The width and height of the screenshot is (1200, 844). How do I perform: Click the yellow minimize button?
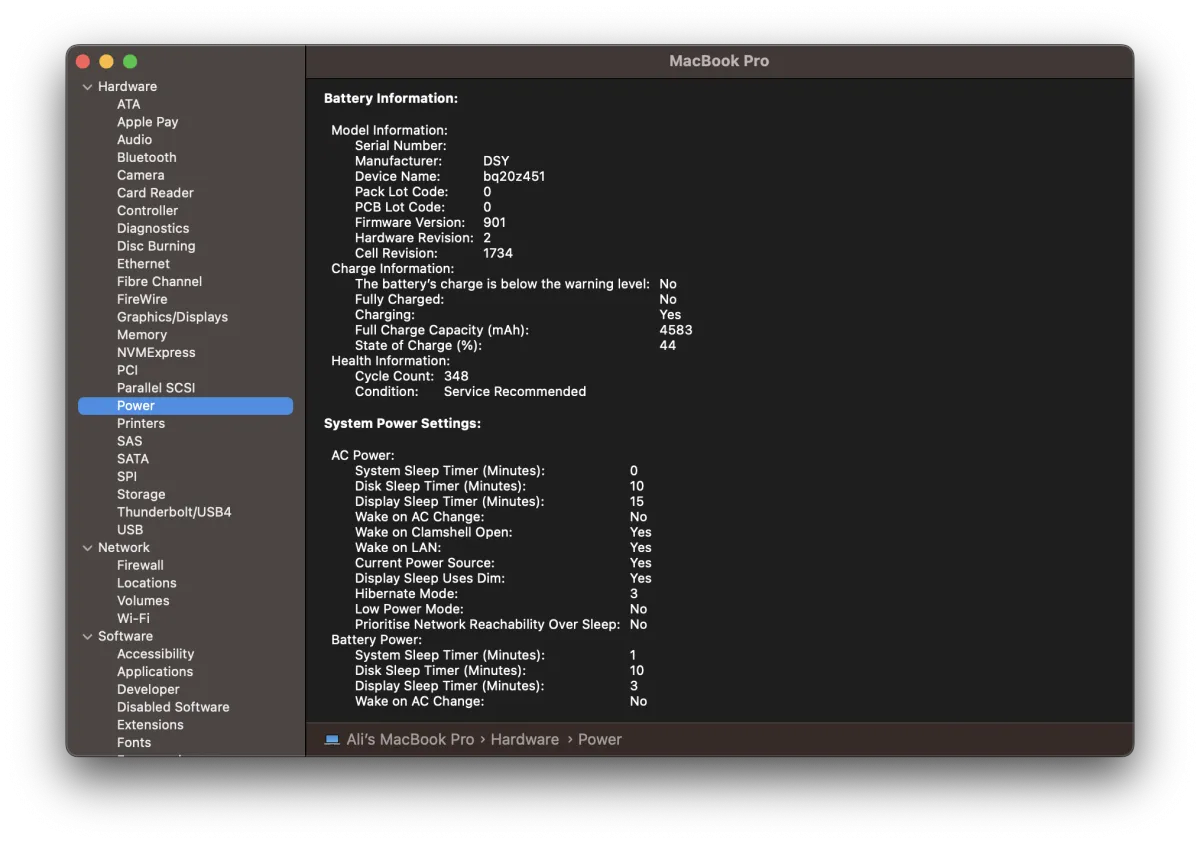tap(106, 62)
